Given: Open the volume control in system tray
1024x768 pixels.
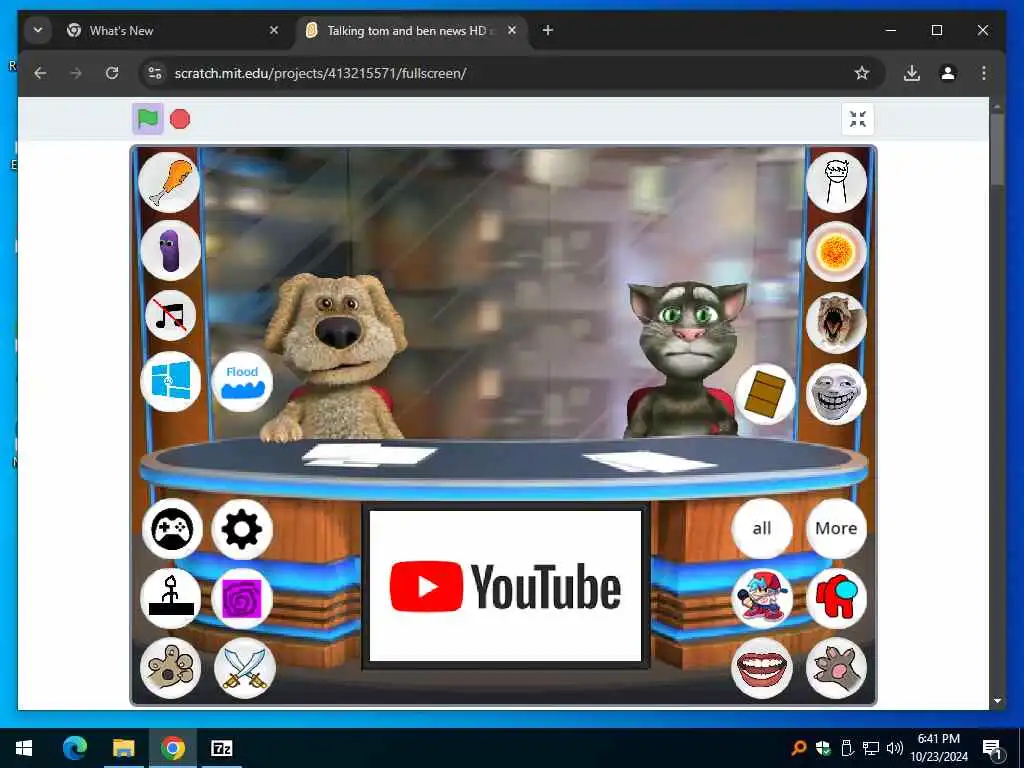Looking at the screenshot, I should click(x=895, y=748).
